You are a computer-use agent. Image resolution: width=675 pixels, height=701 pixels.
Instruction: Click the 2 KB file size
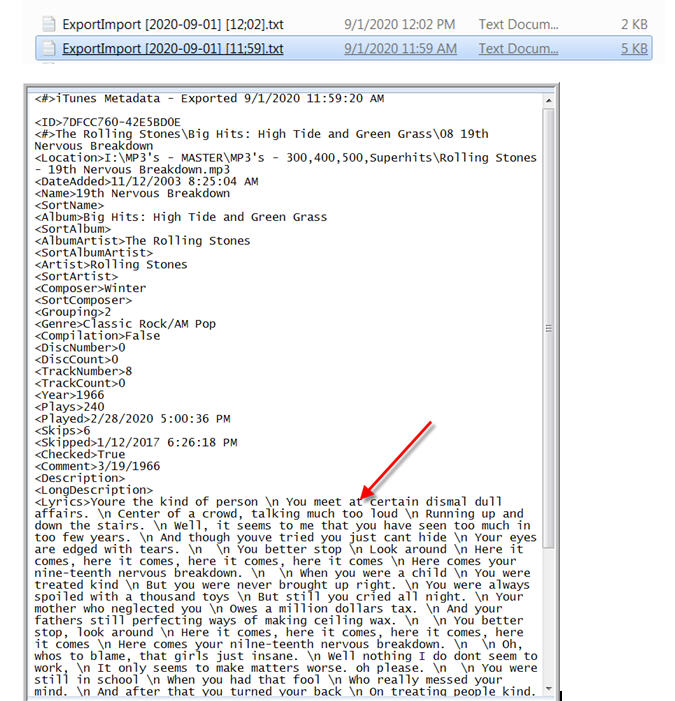click(x=634, y=24)
